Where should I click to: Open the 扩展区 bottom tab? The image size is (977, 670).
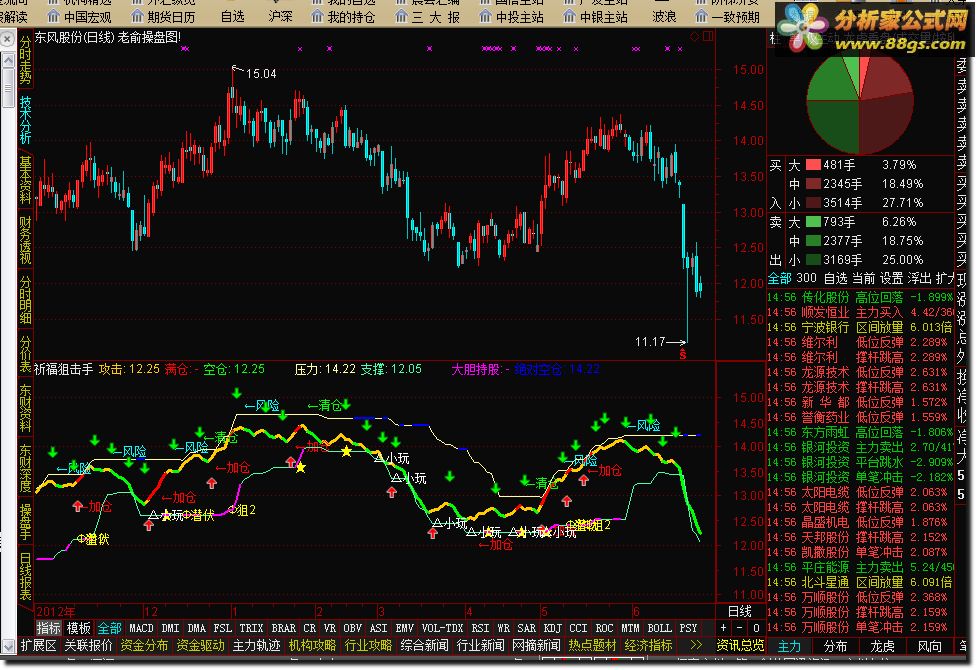pos(38,645)
